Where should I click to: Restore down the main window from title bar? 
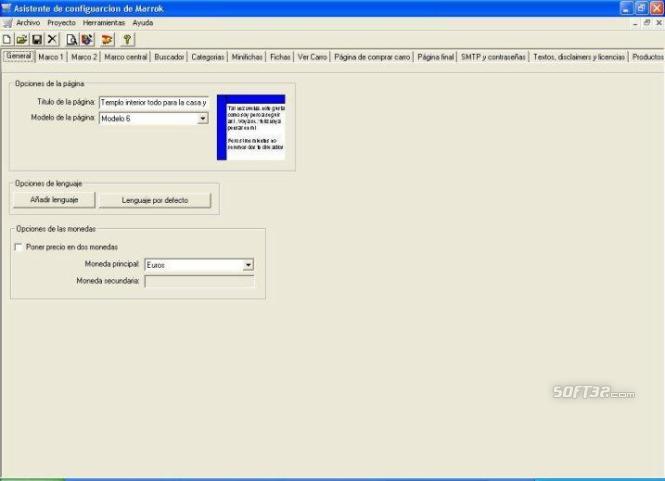[641, 8]
